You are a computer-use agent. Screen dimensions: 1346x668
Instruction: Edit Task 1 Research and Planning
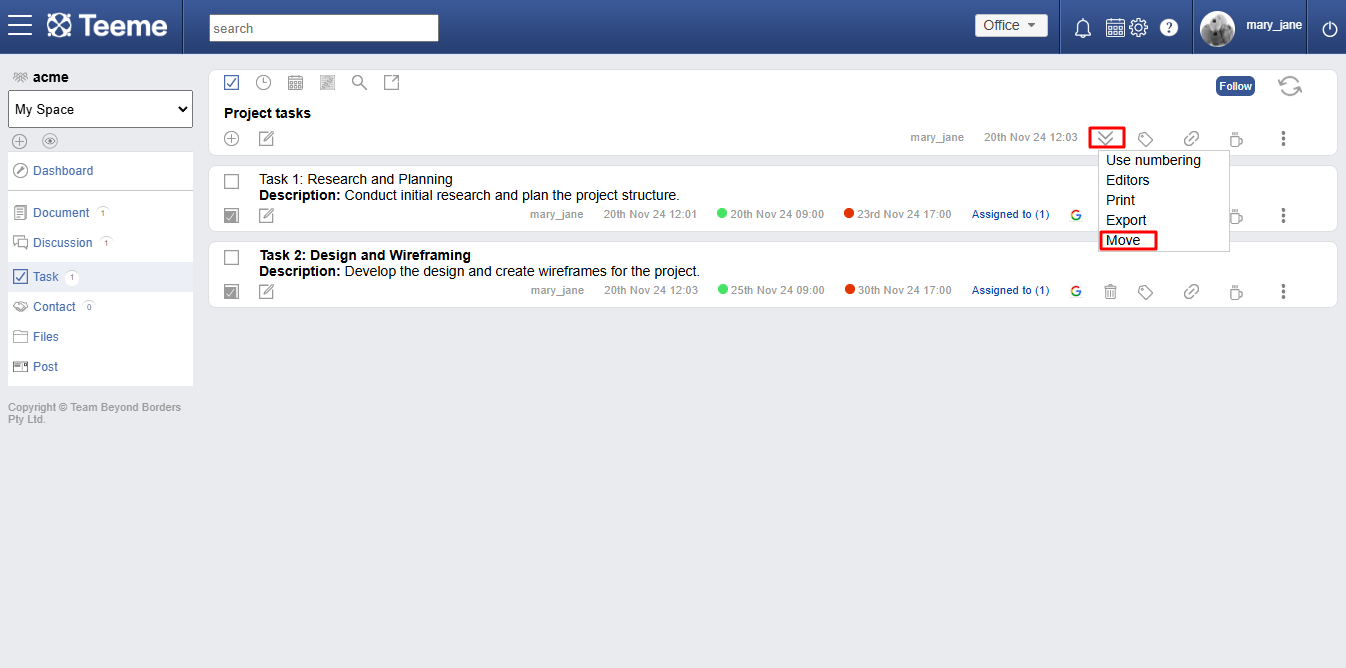click(266, 215)
